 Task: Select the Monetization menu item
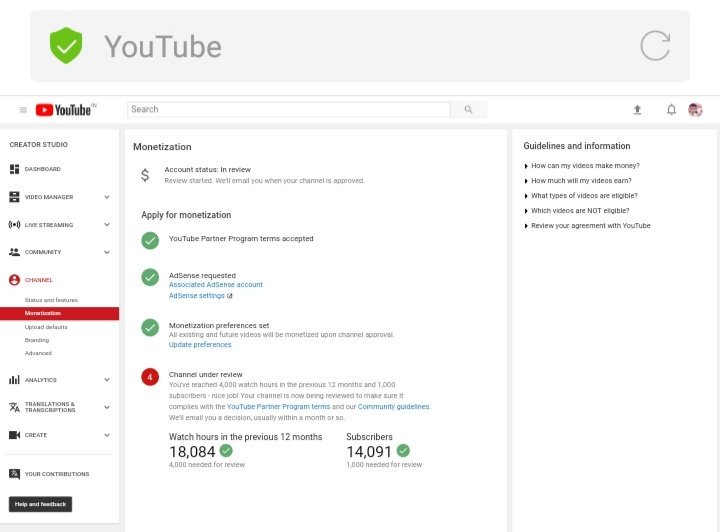[x=60, y=313]
